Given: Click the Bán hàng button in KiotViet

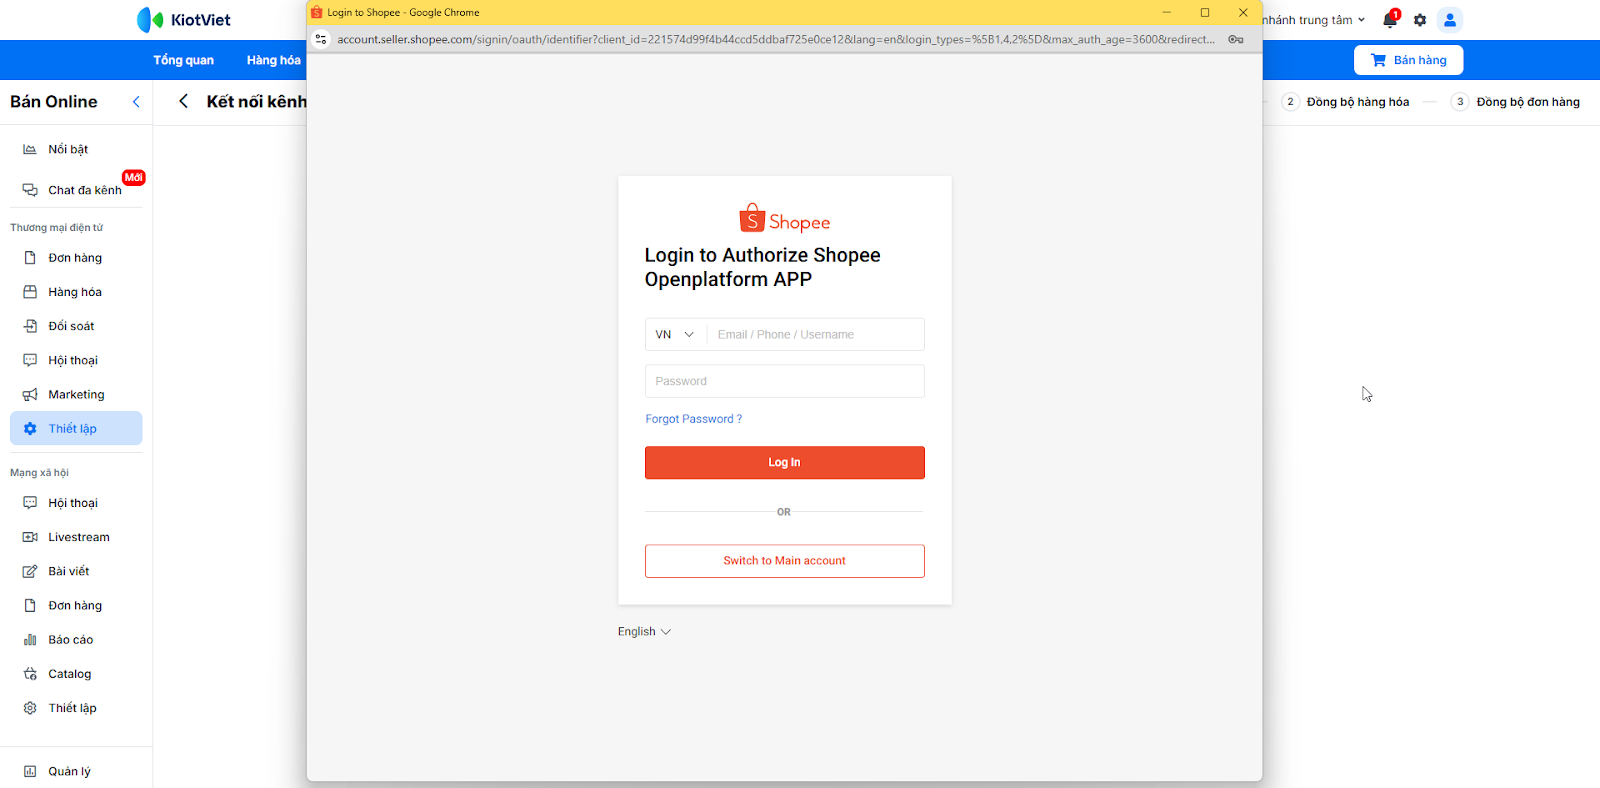Looking at the screenshot, I should (x=1408, y=60).
